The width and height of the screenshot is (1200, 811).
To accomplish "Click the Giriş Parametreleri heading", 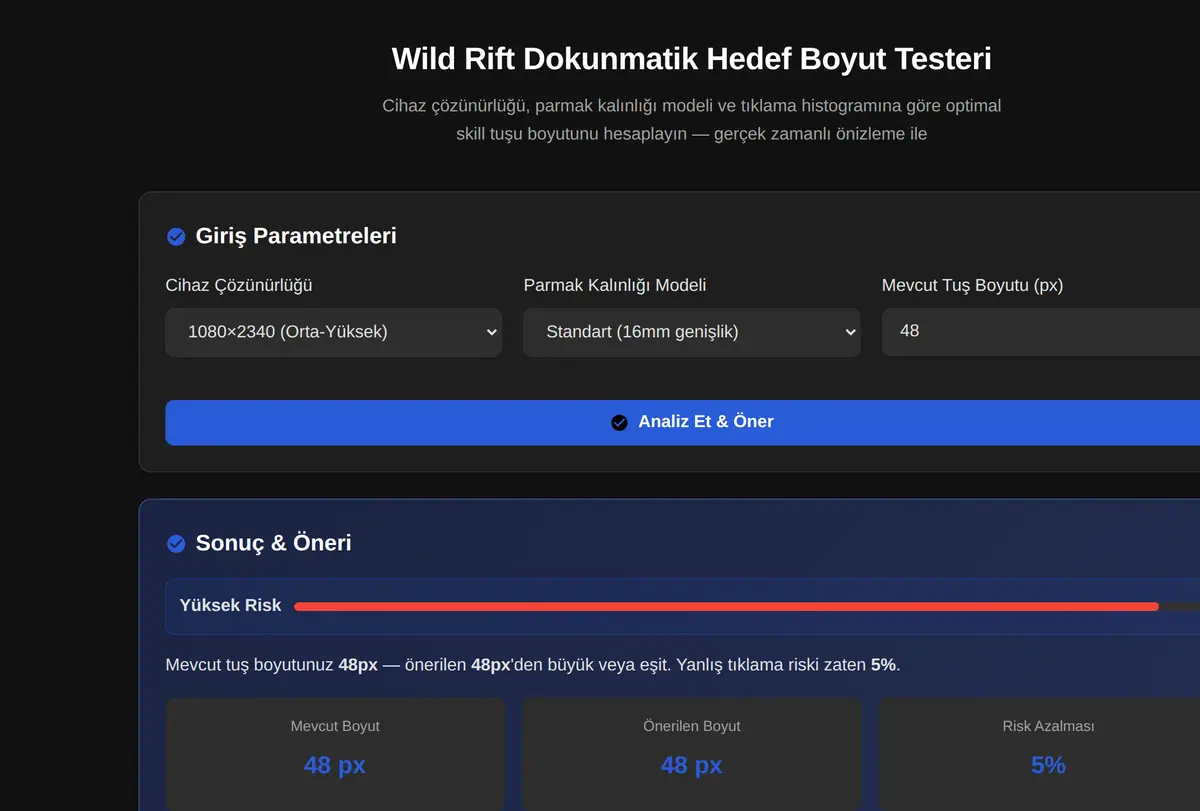I will pos(296,236).
